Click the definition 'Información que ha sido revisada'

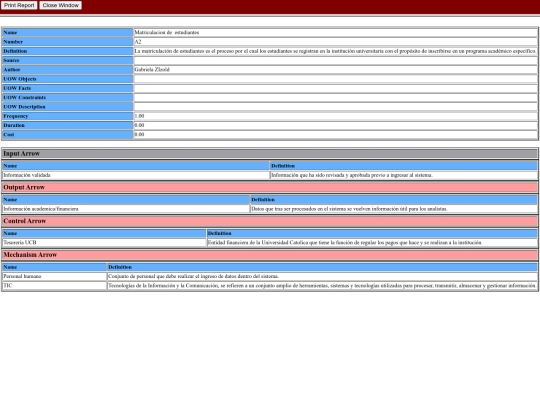coord(352,175)
